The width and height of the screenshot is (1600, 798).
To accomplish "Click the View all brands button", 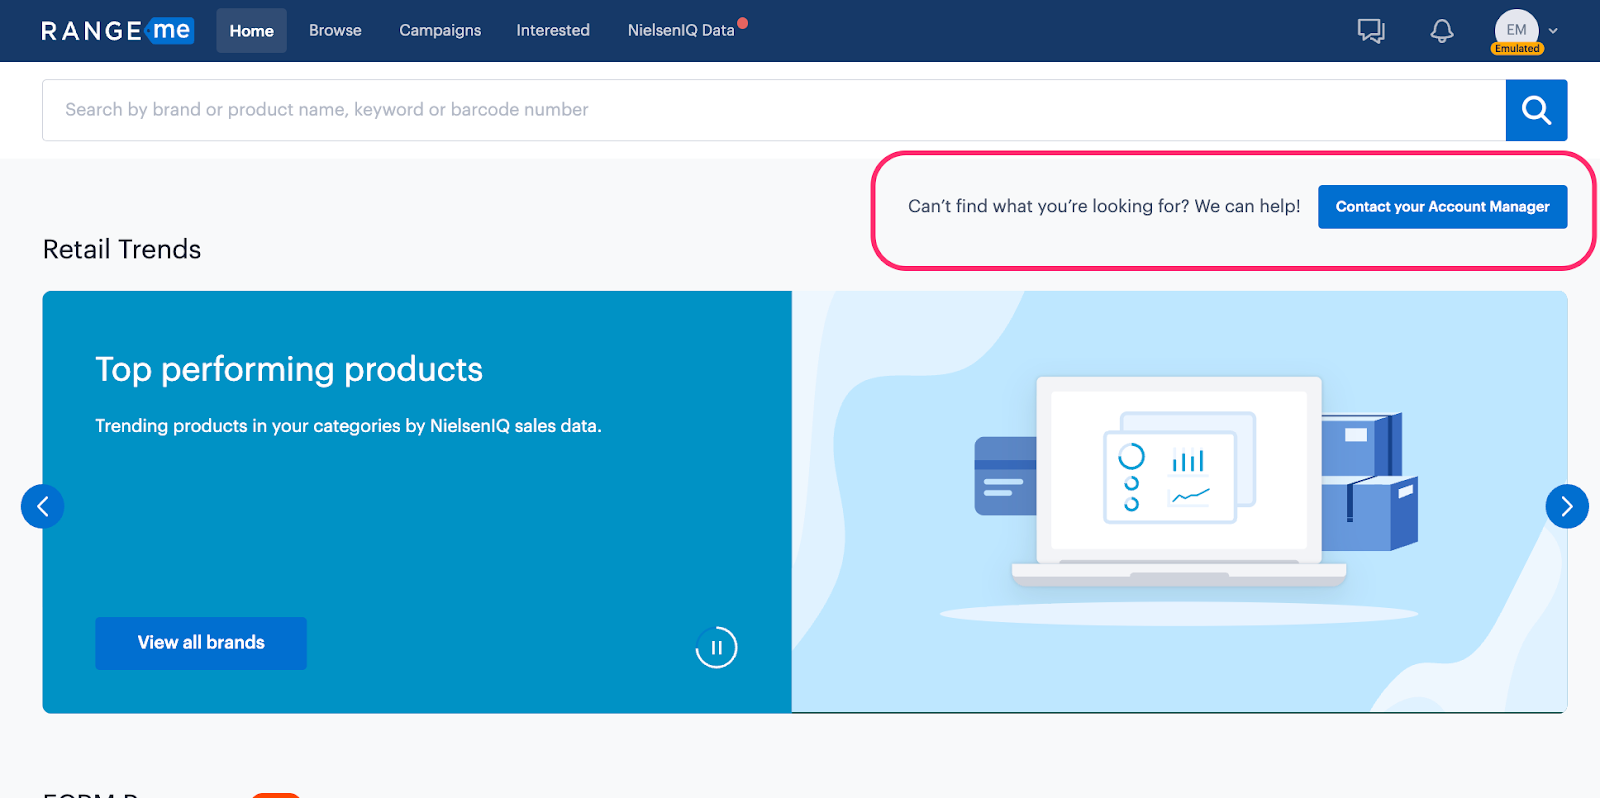I will point(201,643).
